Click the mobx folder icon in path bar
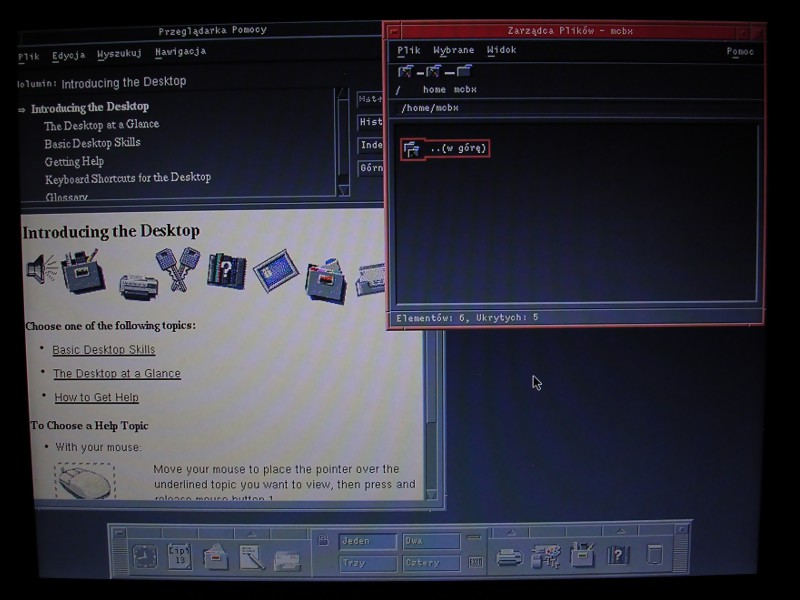800x600 pixels. tap(464, 72)
